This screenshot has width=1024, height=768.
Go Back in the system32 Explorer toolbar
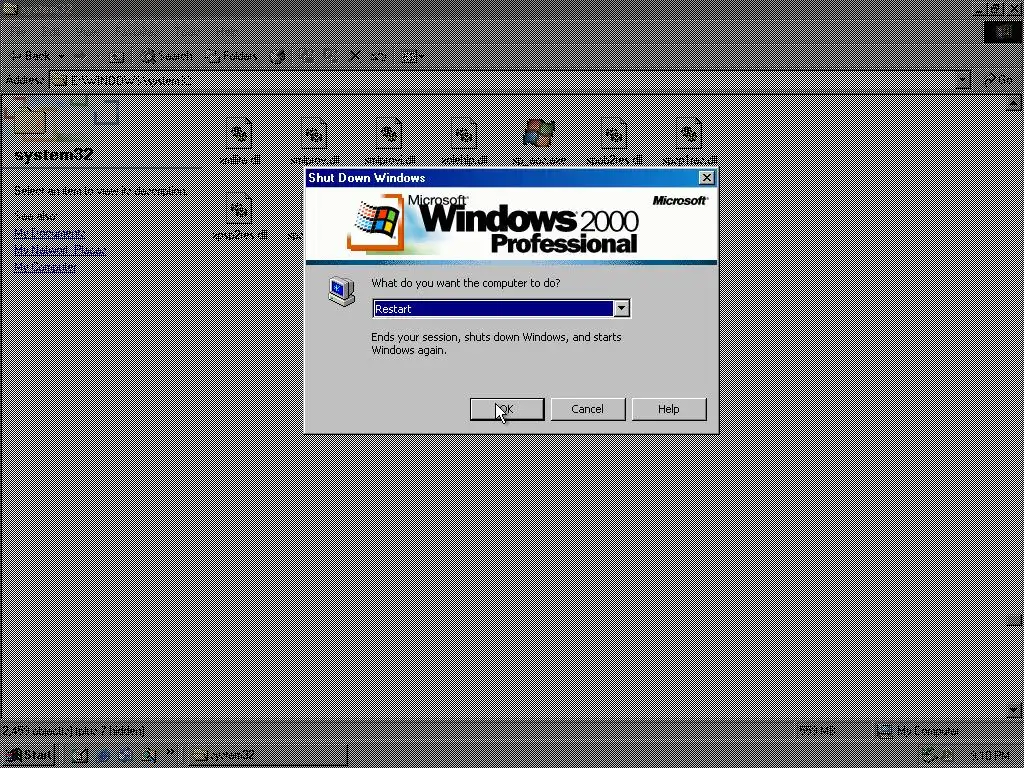(x=31, y=56)
